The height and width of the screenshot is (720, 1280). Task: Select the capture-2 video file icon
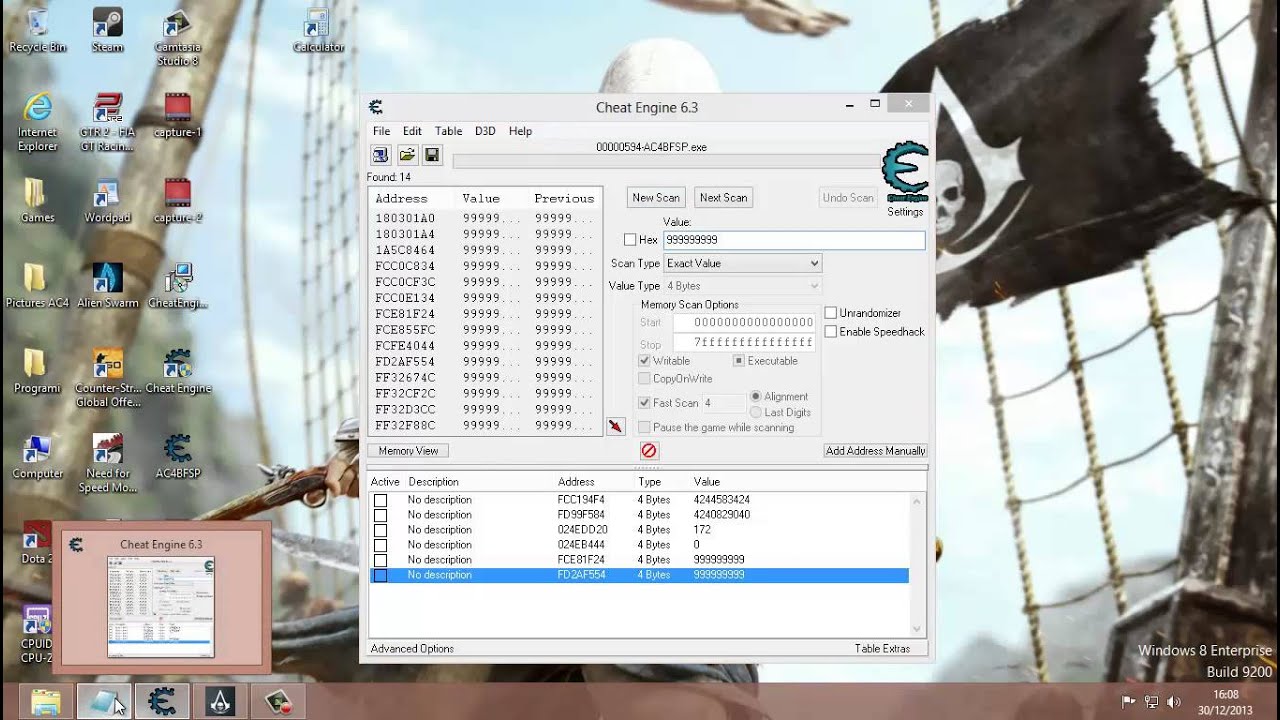click(x=177, y=200)
